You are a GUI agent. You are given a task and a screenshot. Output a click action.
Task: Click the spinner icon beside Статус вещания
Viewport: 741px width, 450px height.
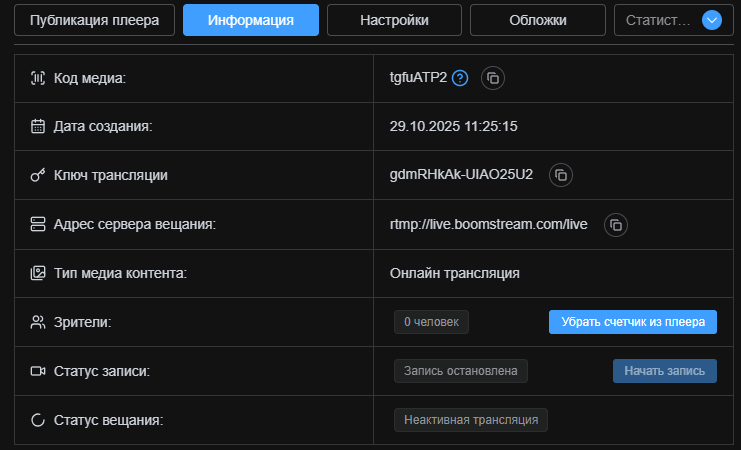(38, 420)
